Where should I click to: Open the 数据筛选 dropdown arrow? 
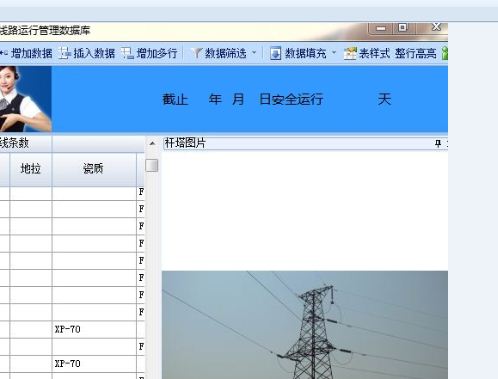(x=254, y=53)
